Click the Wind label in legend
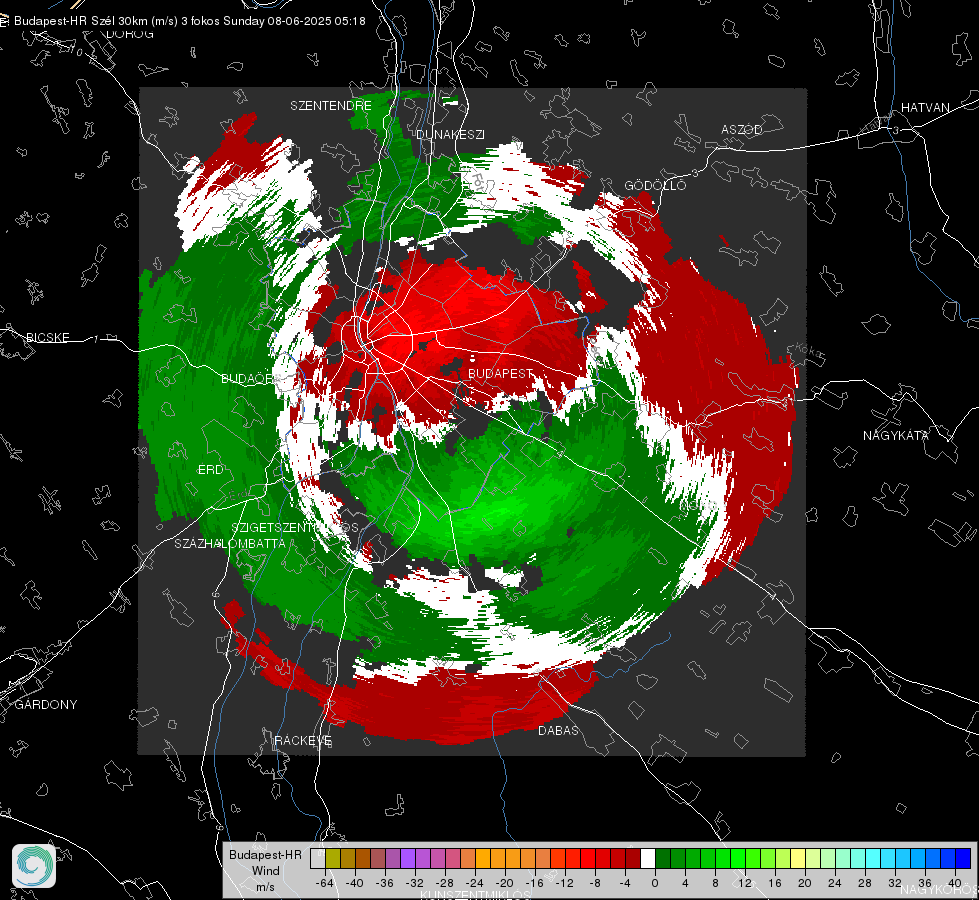 point(265,871)
